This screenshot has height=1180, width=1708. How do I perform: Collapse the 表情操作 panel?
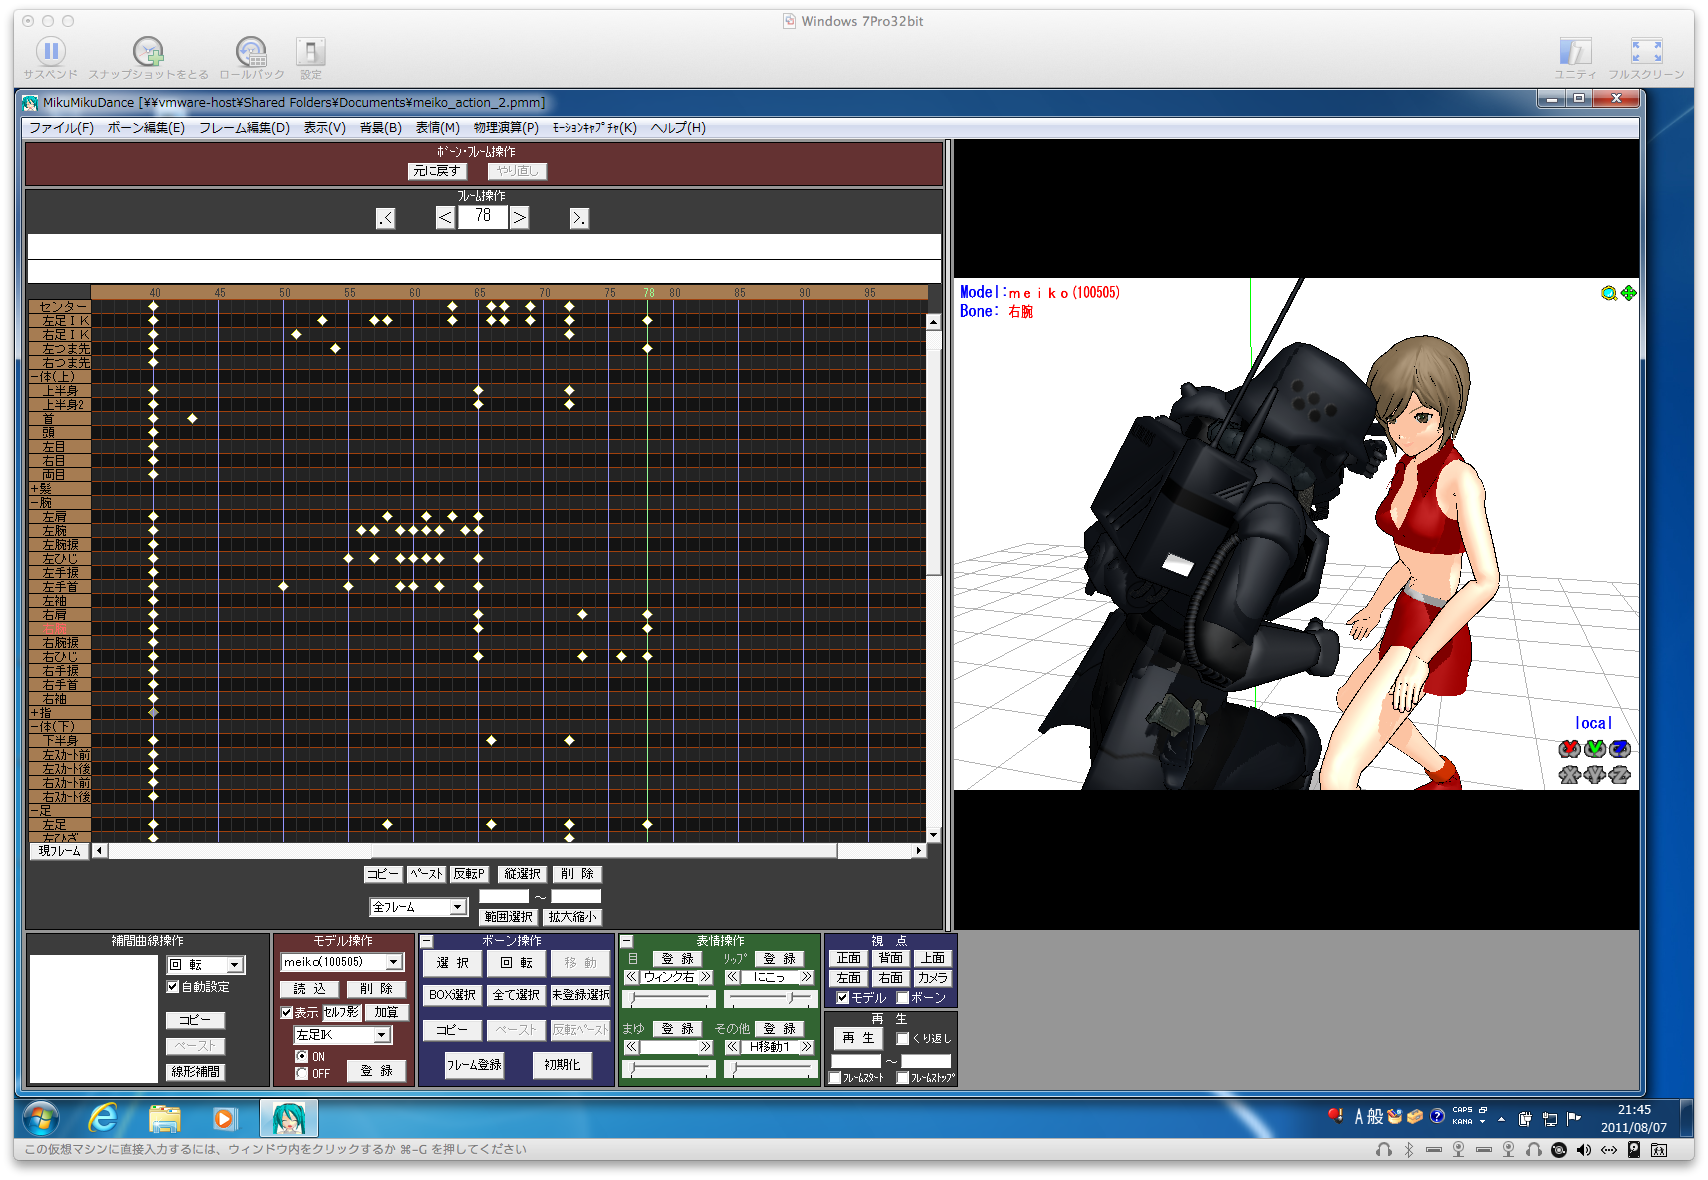(x=627, y=941)
